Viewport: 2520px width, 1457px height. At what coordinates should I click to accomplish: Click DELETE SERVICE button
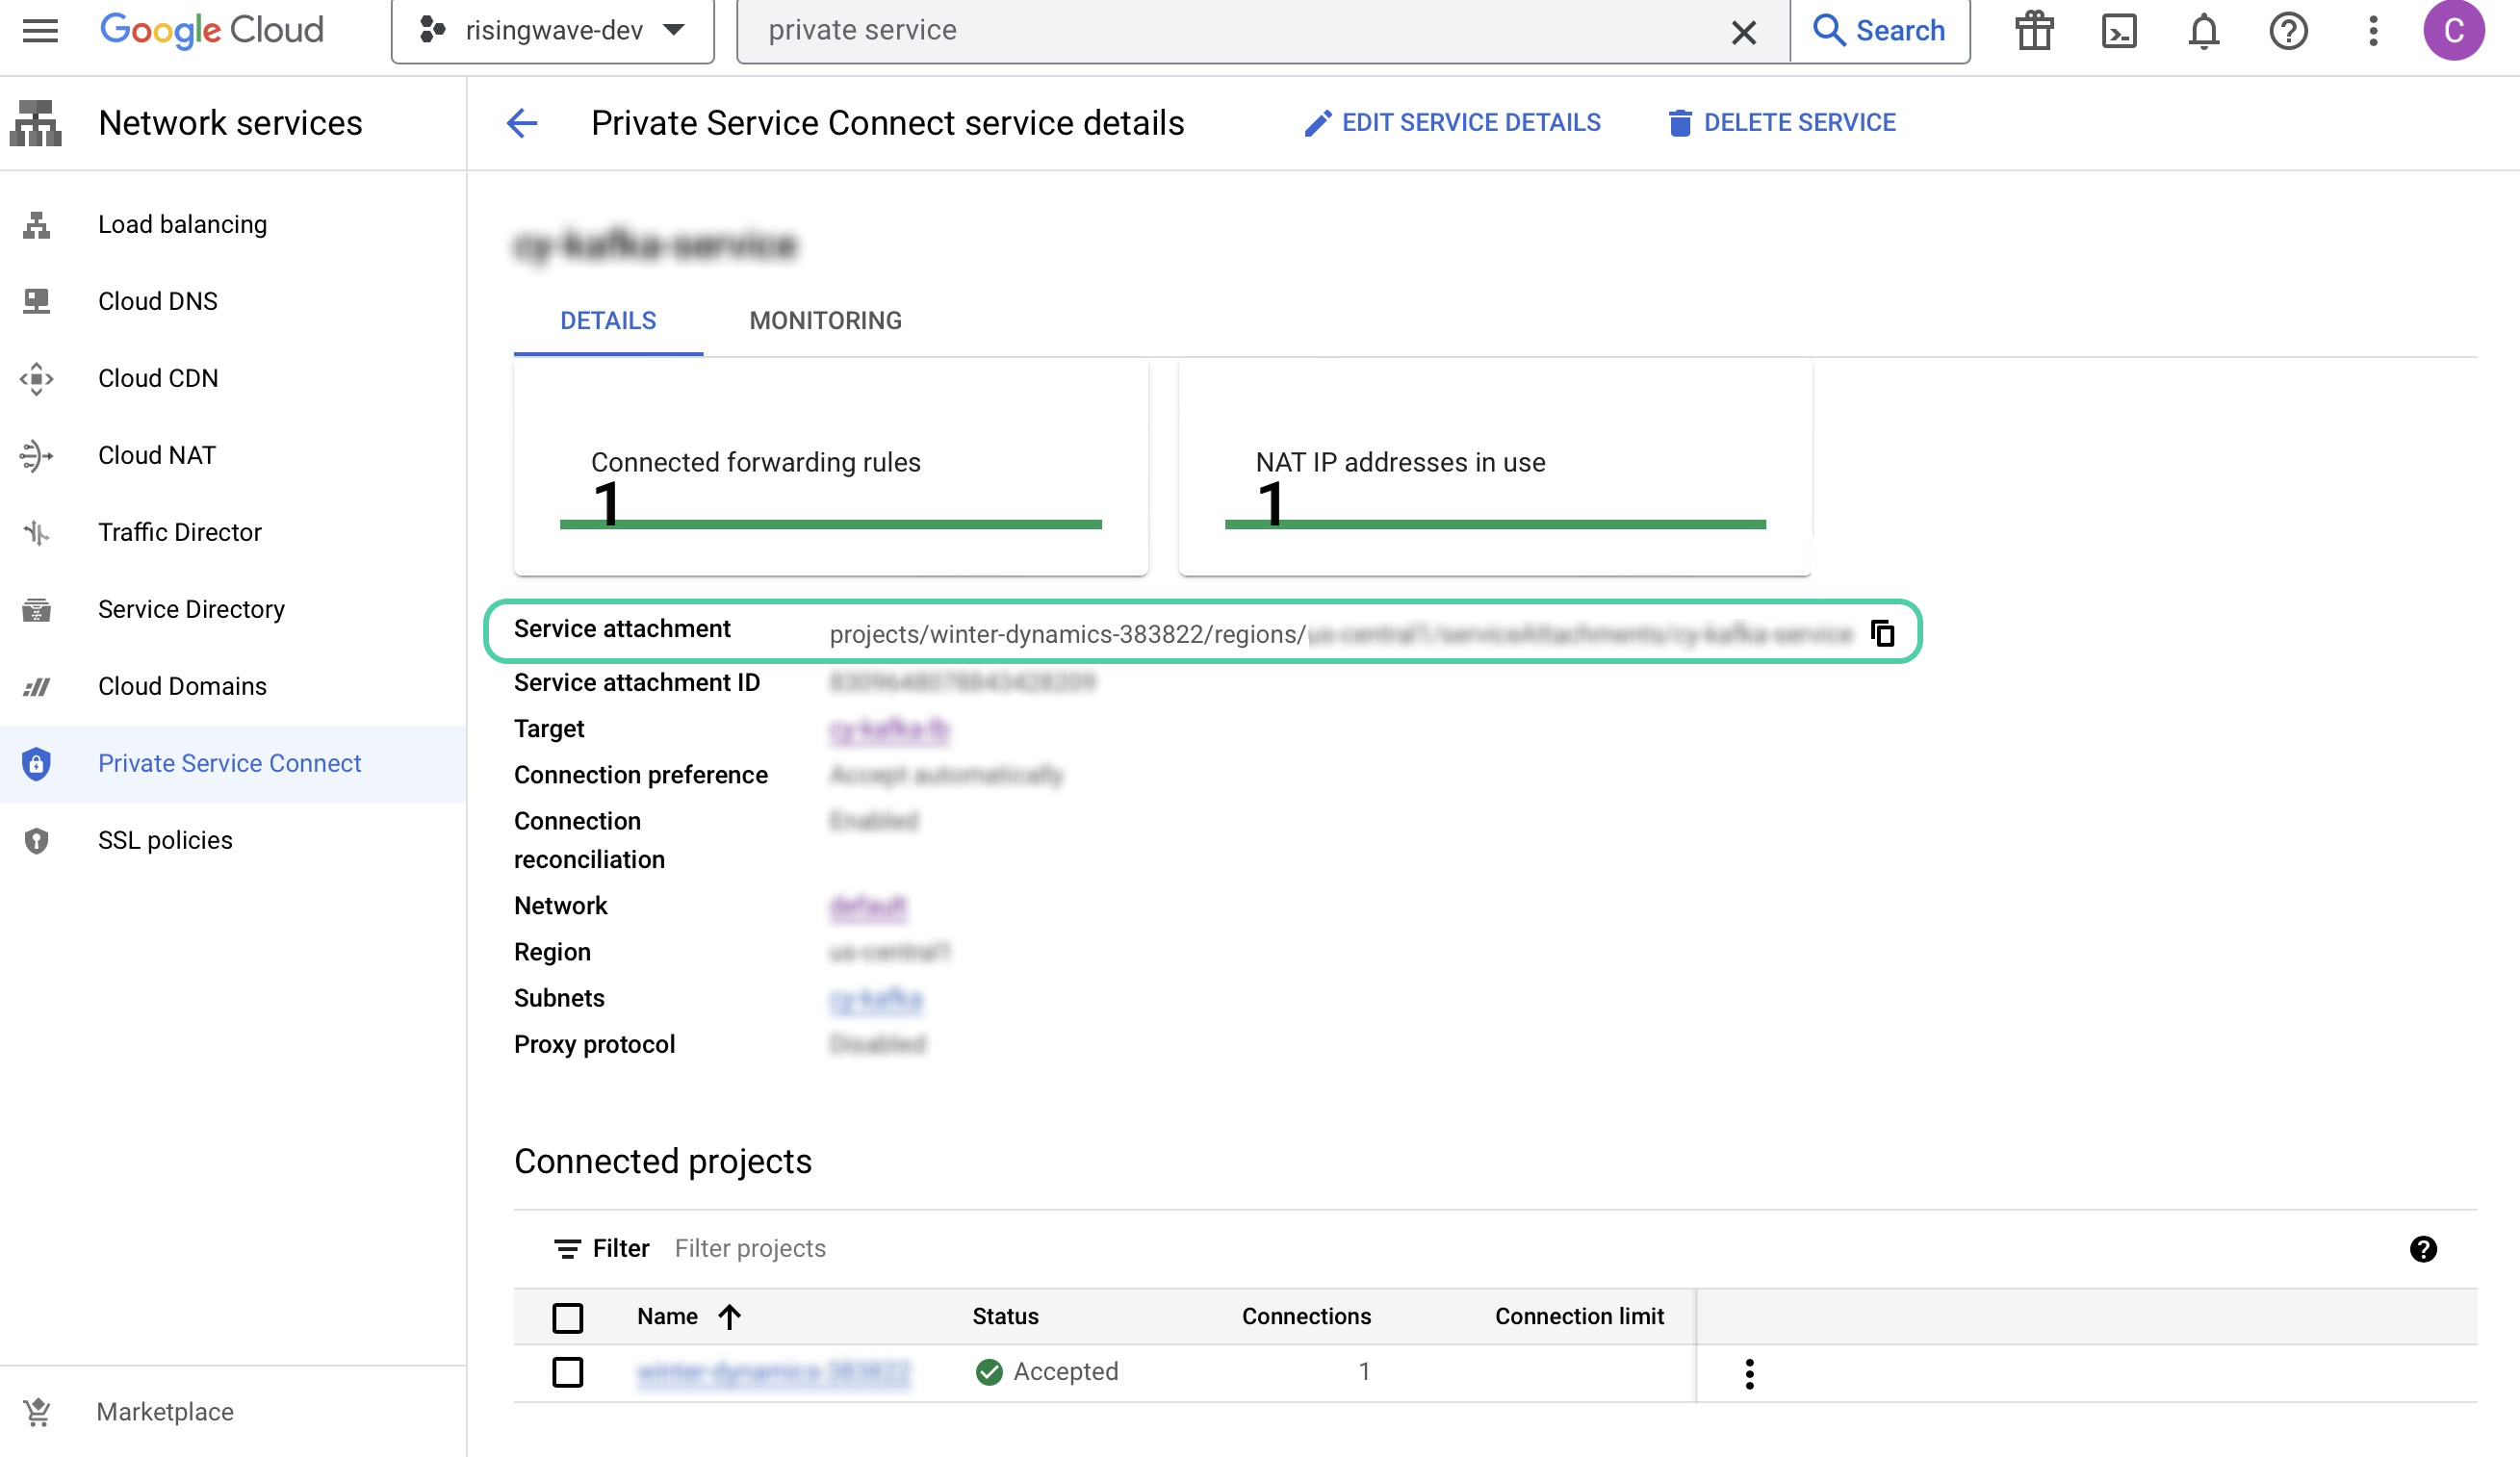pos(1782,122)
